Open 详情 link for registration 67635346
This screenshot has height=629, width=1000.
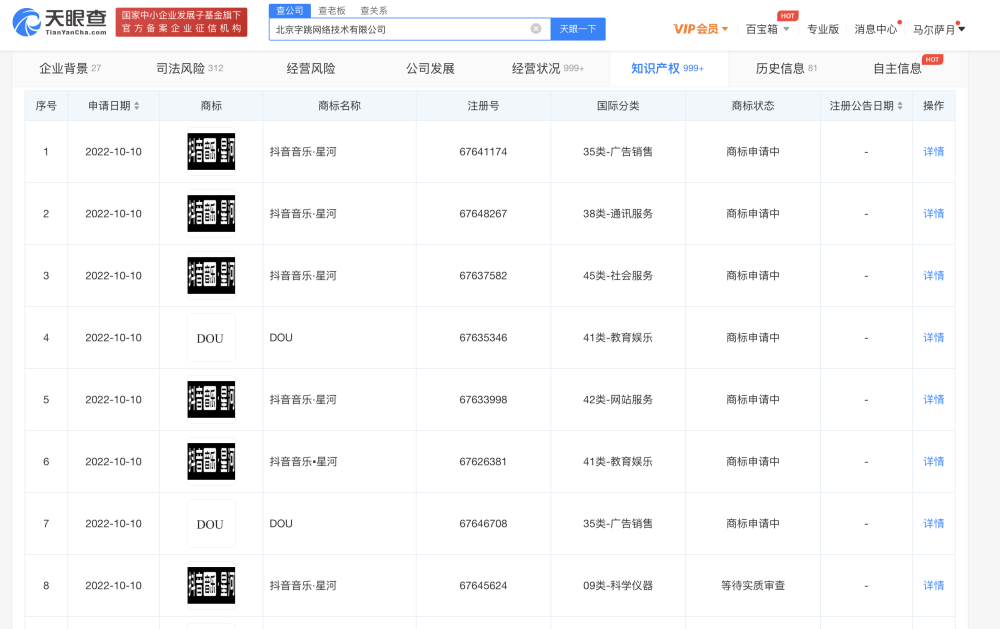(x=933, y=338)
